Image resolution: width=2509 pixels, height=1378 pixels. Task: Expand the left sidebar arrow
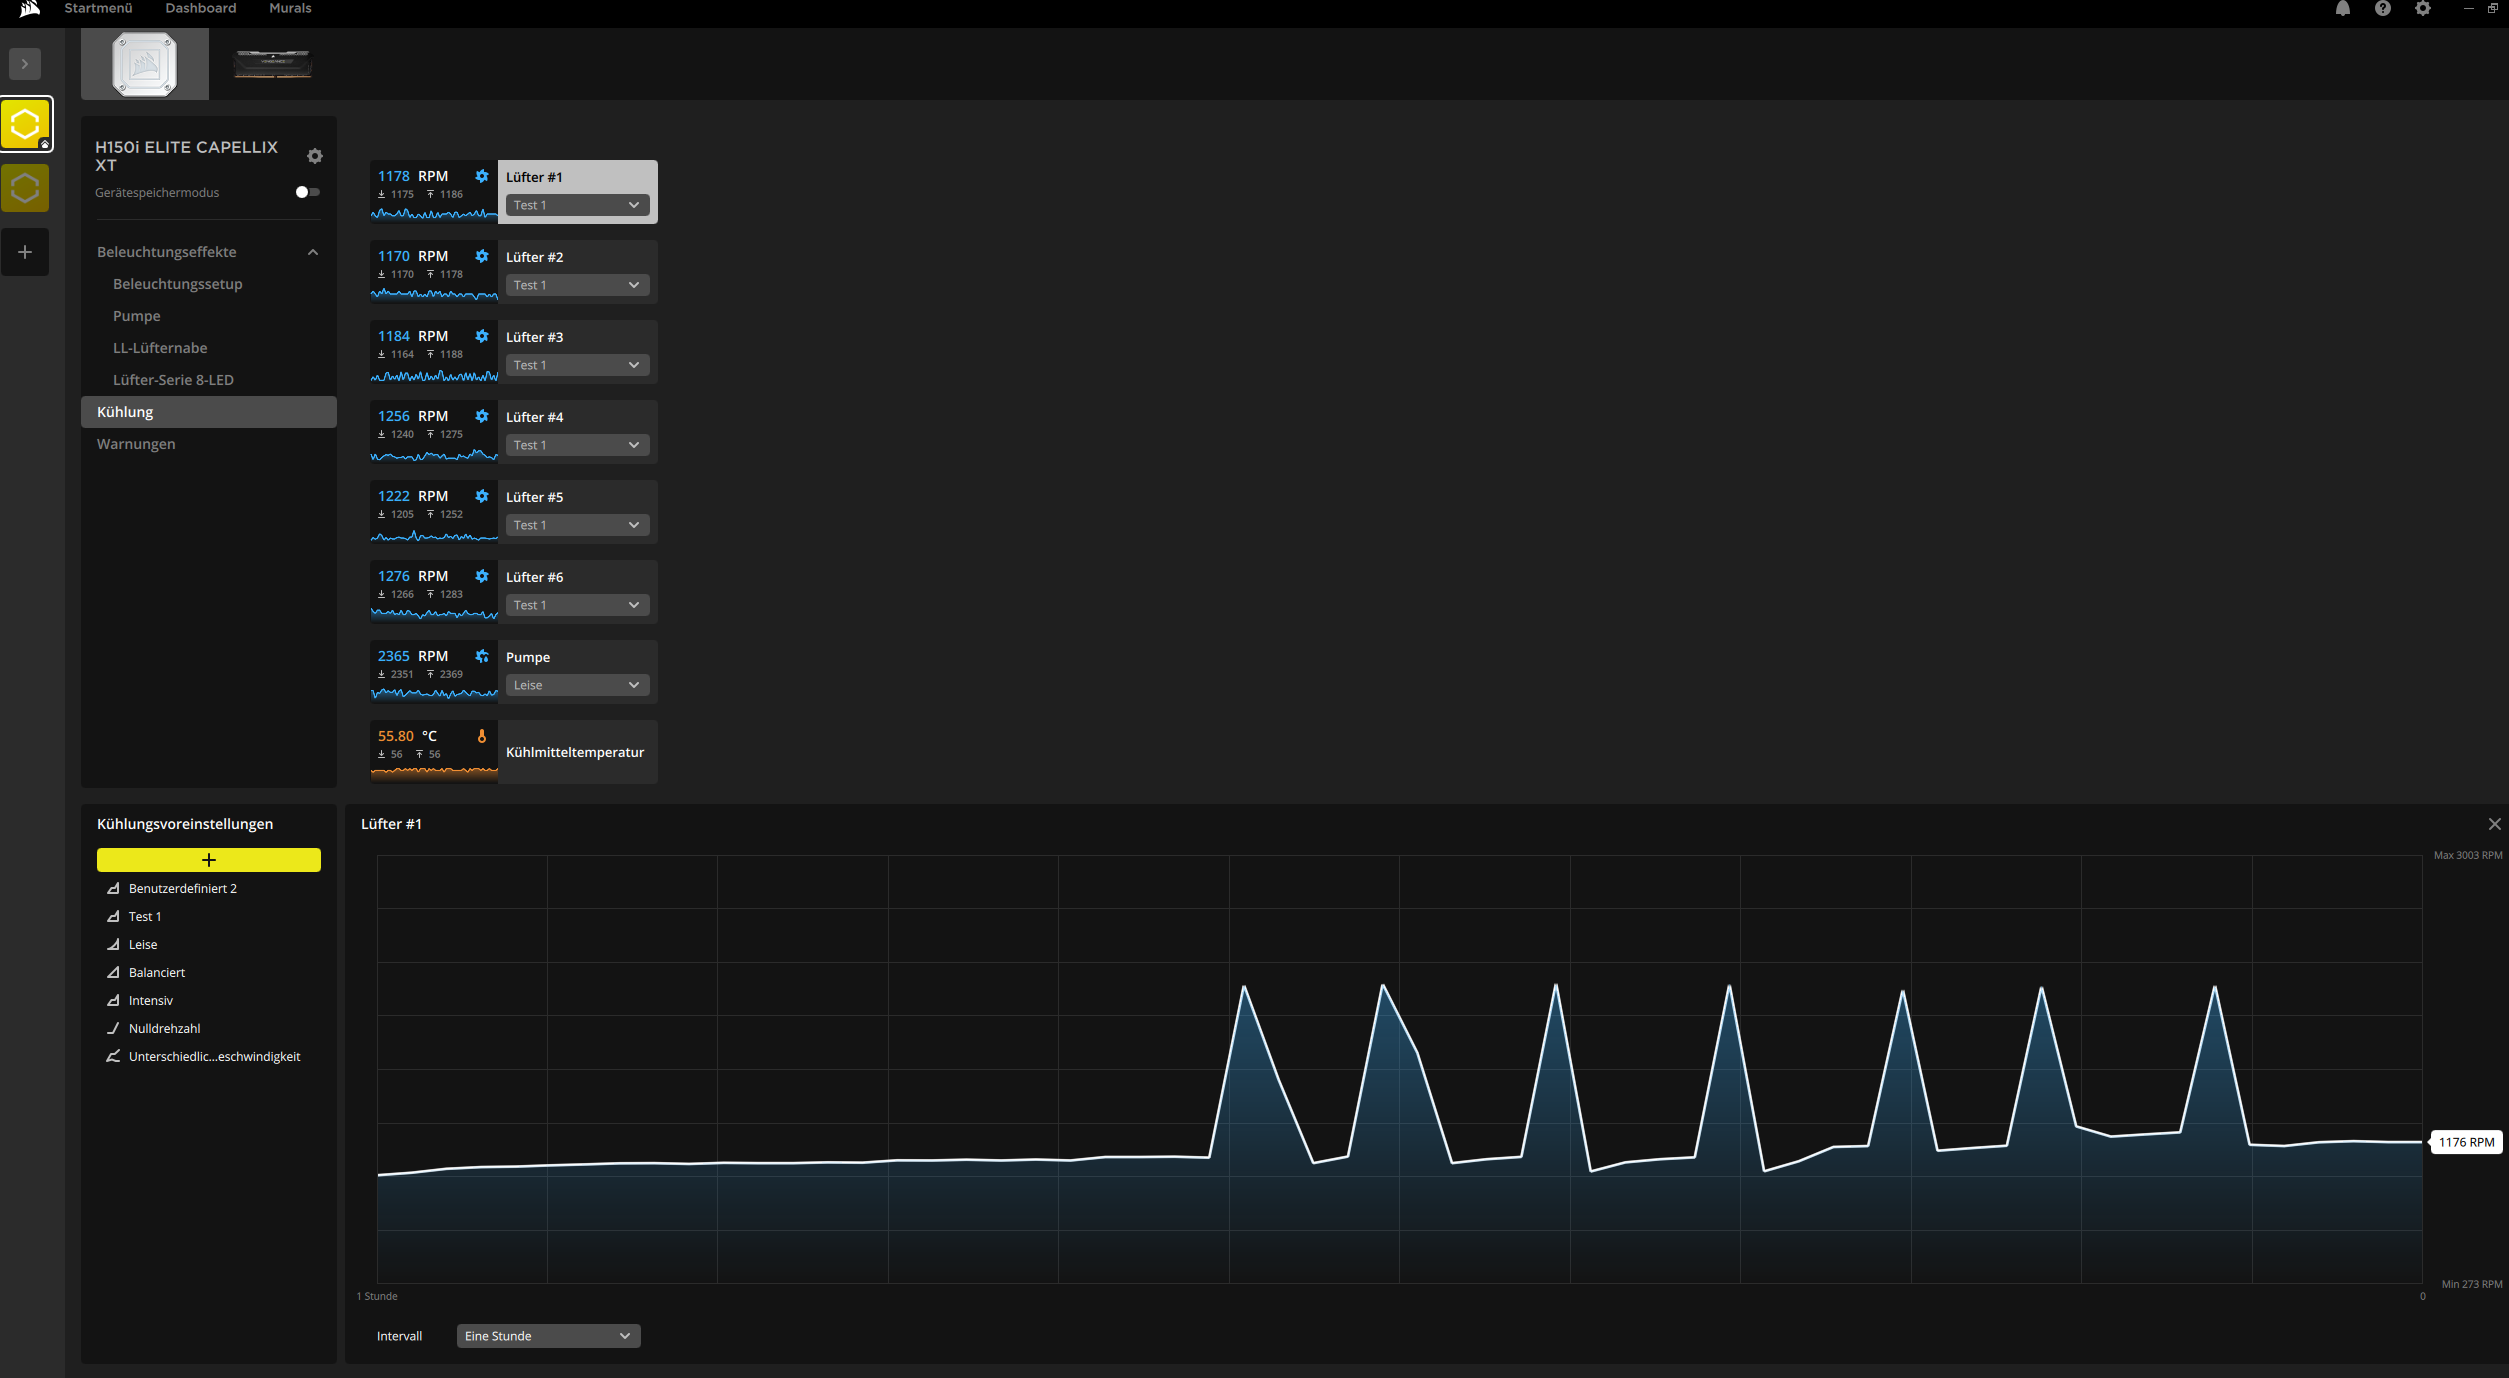coord(25,64)
